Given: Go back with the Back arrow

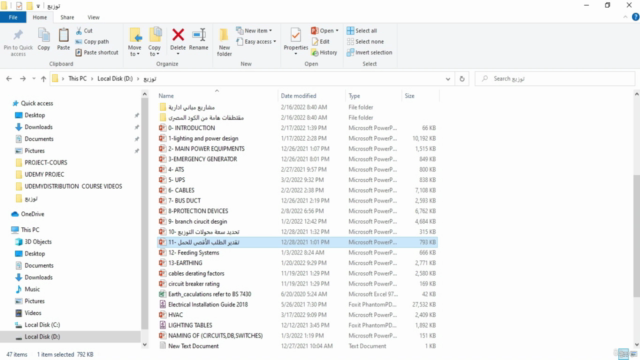Looking at the screenshot, I should (x=9, y=79).
